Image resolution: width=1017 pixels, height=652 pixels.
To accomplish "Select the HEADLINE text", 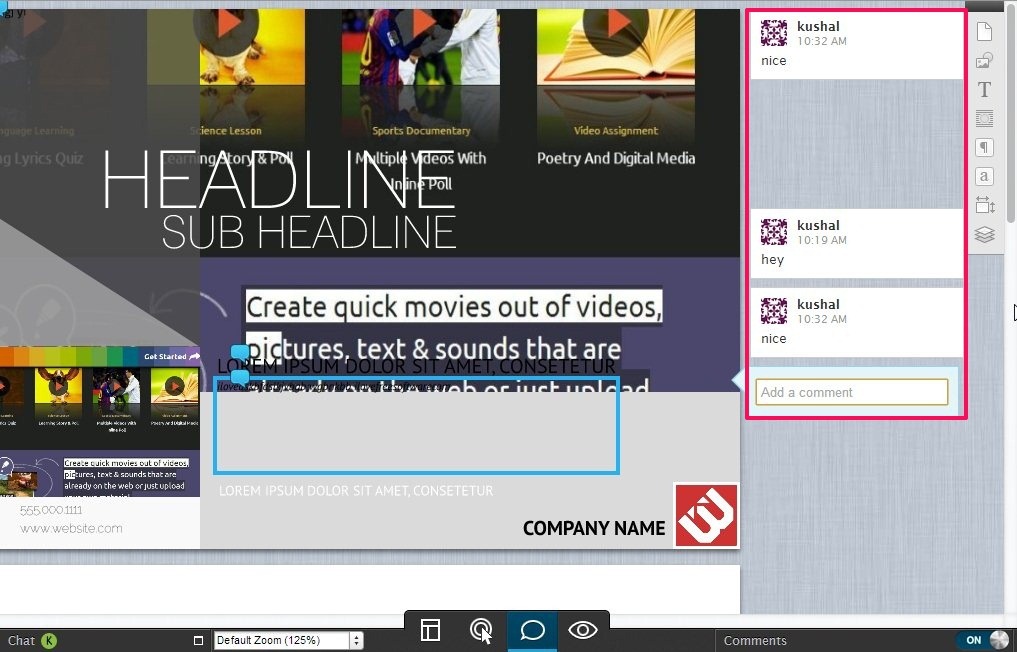I will click(x=280, y=180).
